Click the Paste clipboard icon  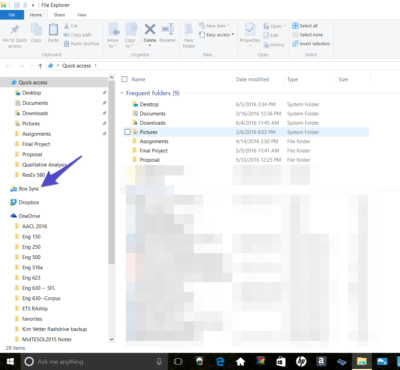tap(53, 29)
